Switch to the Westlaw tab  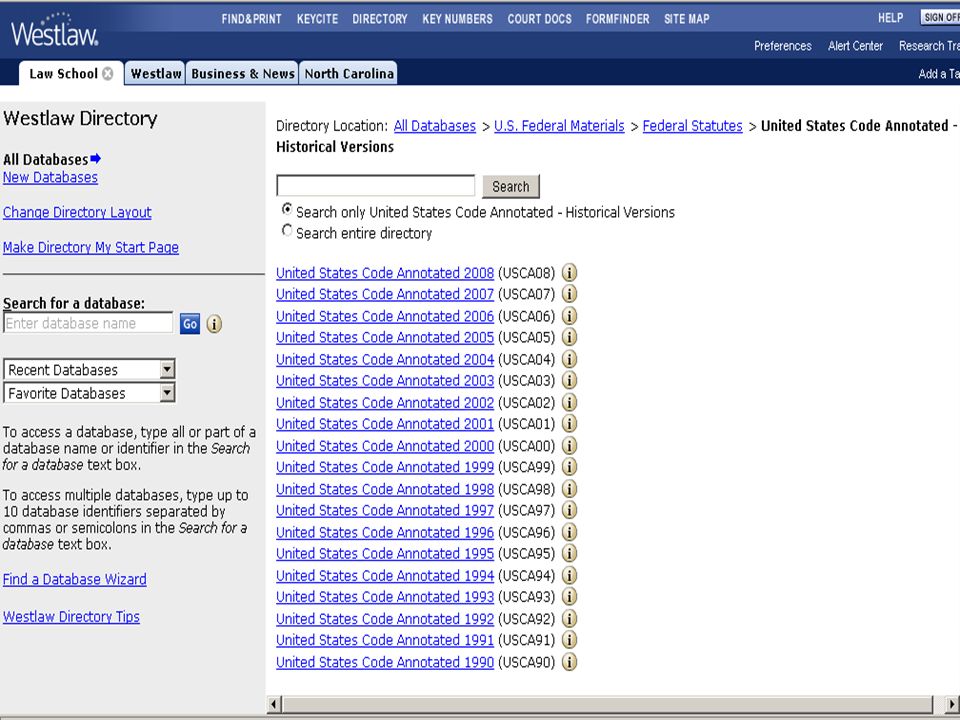(x=156, y=73)
